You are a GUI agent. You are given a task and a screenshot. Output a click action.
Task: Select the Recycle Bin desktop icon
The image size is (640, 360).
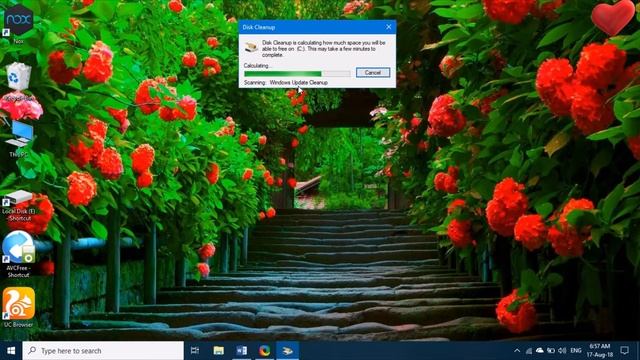tap(18, 81)
